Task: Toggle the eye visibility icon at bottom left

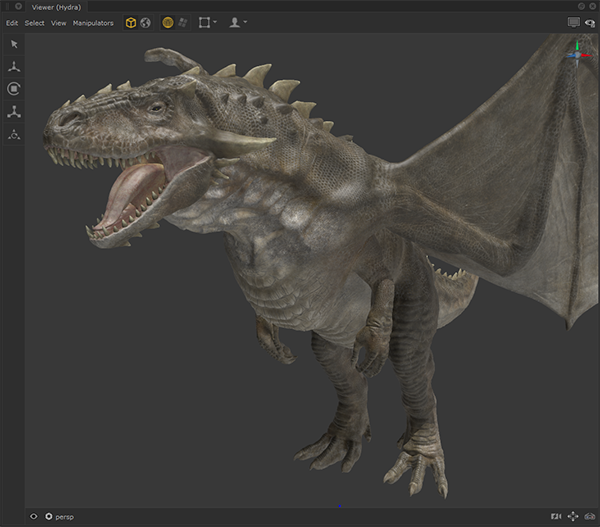Action: (34, 516)
